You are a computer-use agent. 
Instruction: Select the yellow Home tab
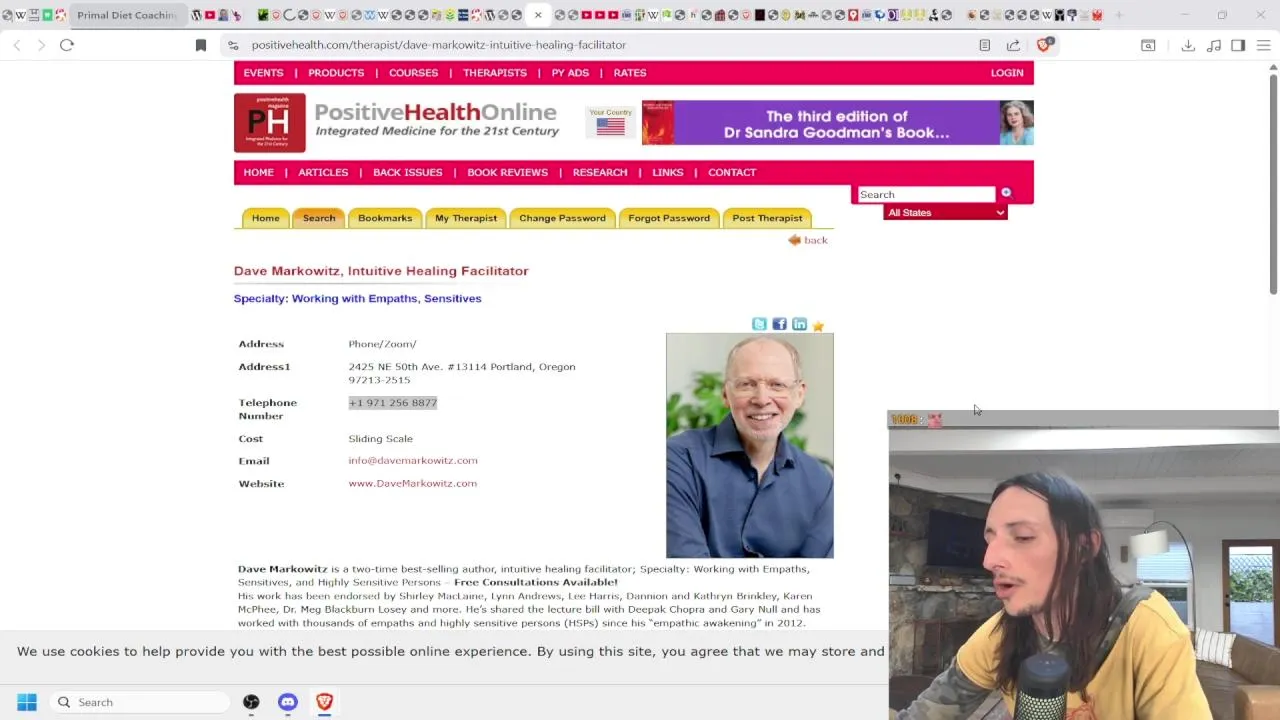click(265, 218)
